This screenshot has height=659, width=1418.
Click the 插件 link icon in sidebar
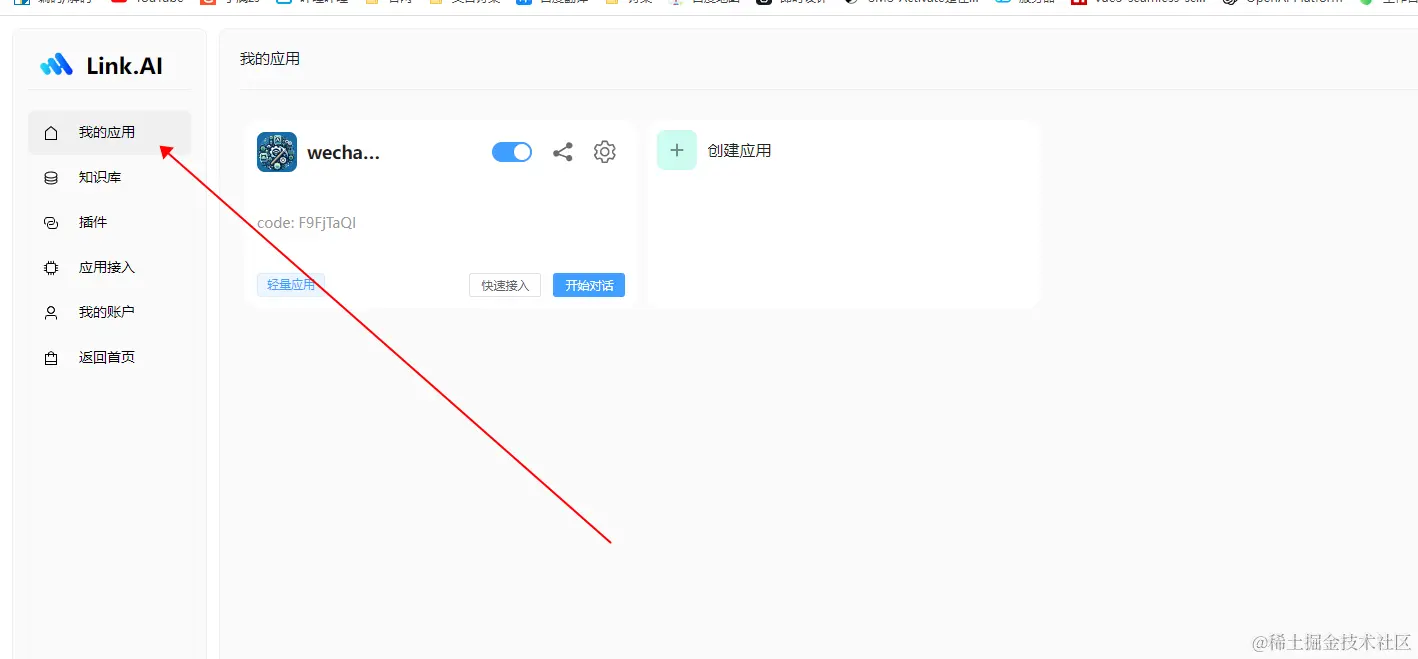click(51, 222)
